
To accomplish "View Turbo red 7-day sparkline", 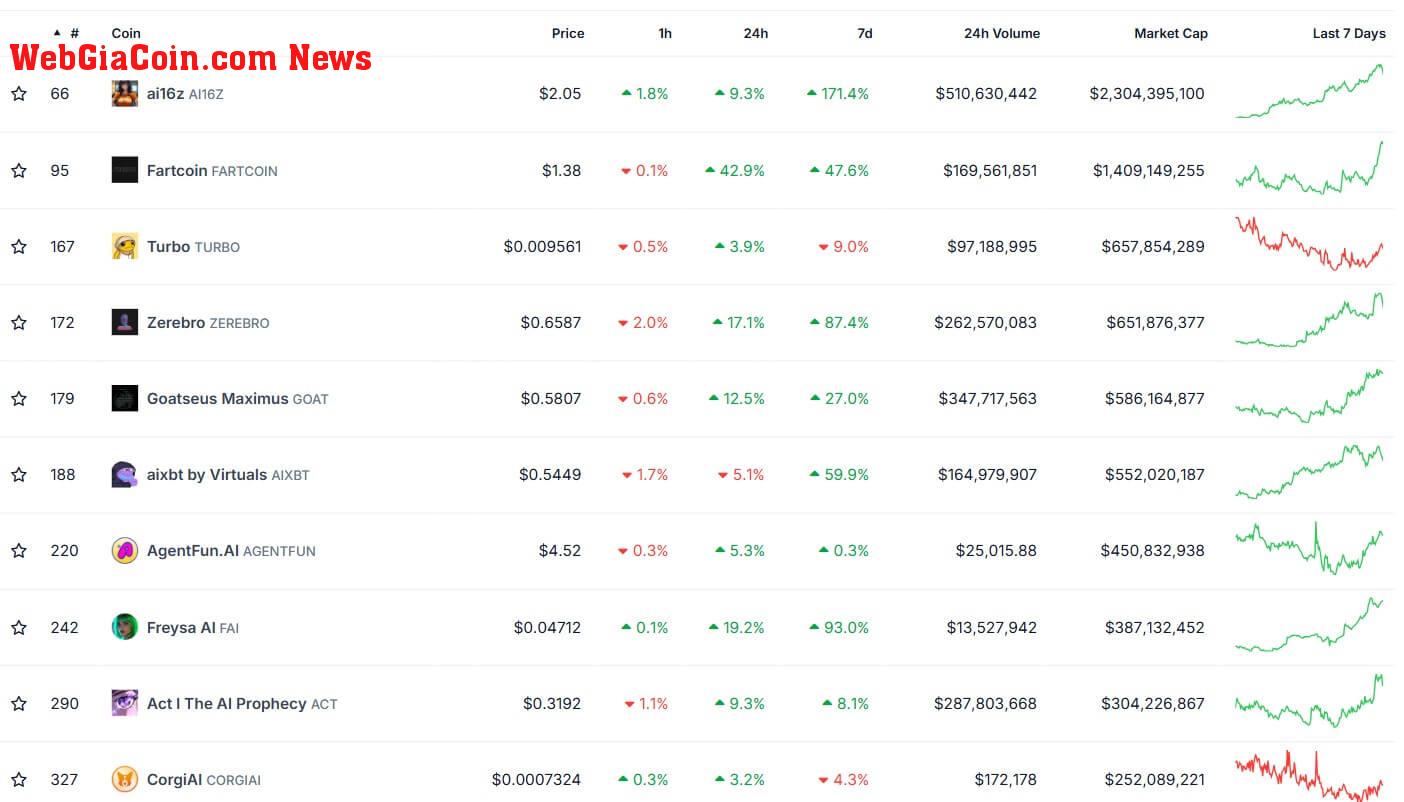I will [1310, 243].
